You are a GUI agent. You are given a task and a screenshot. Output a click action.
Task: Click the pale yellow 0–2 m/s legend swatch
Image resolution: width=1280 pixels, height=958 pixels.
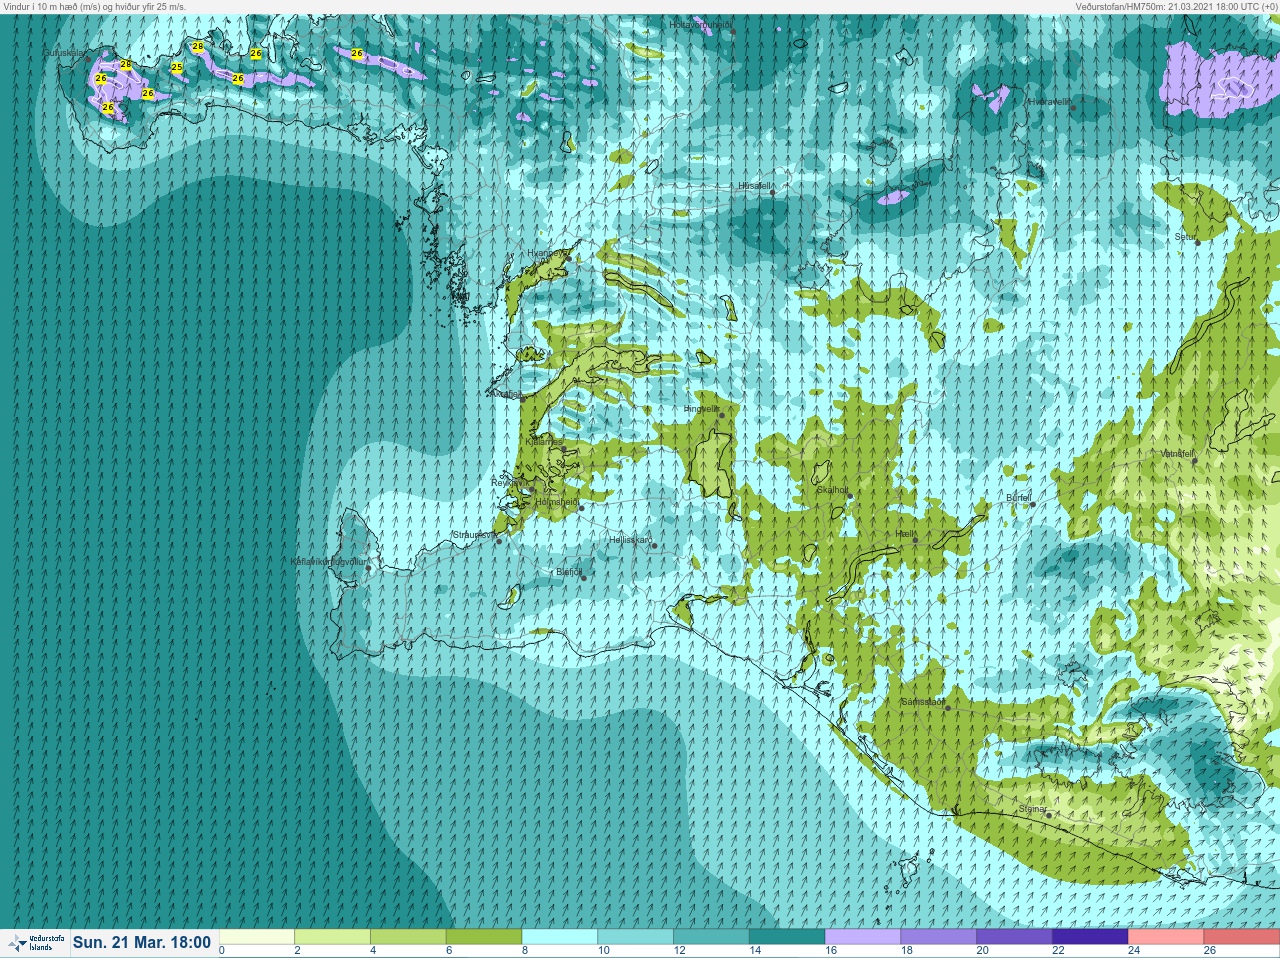pos(257,937)
